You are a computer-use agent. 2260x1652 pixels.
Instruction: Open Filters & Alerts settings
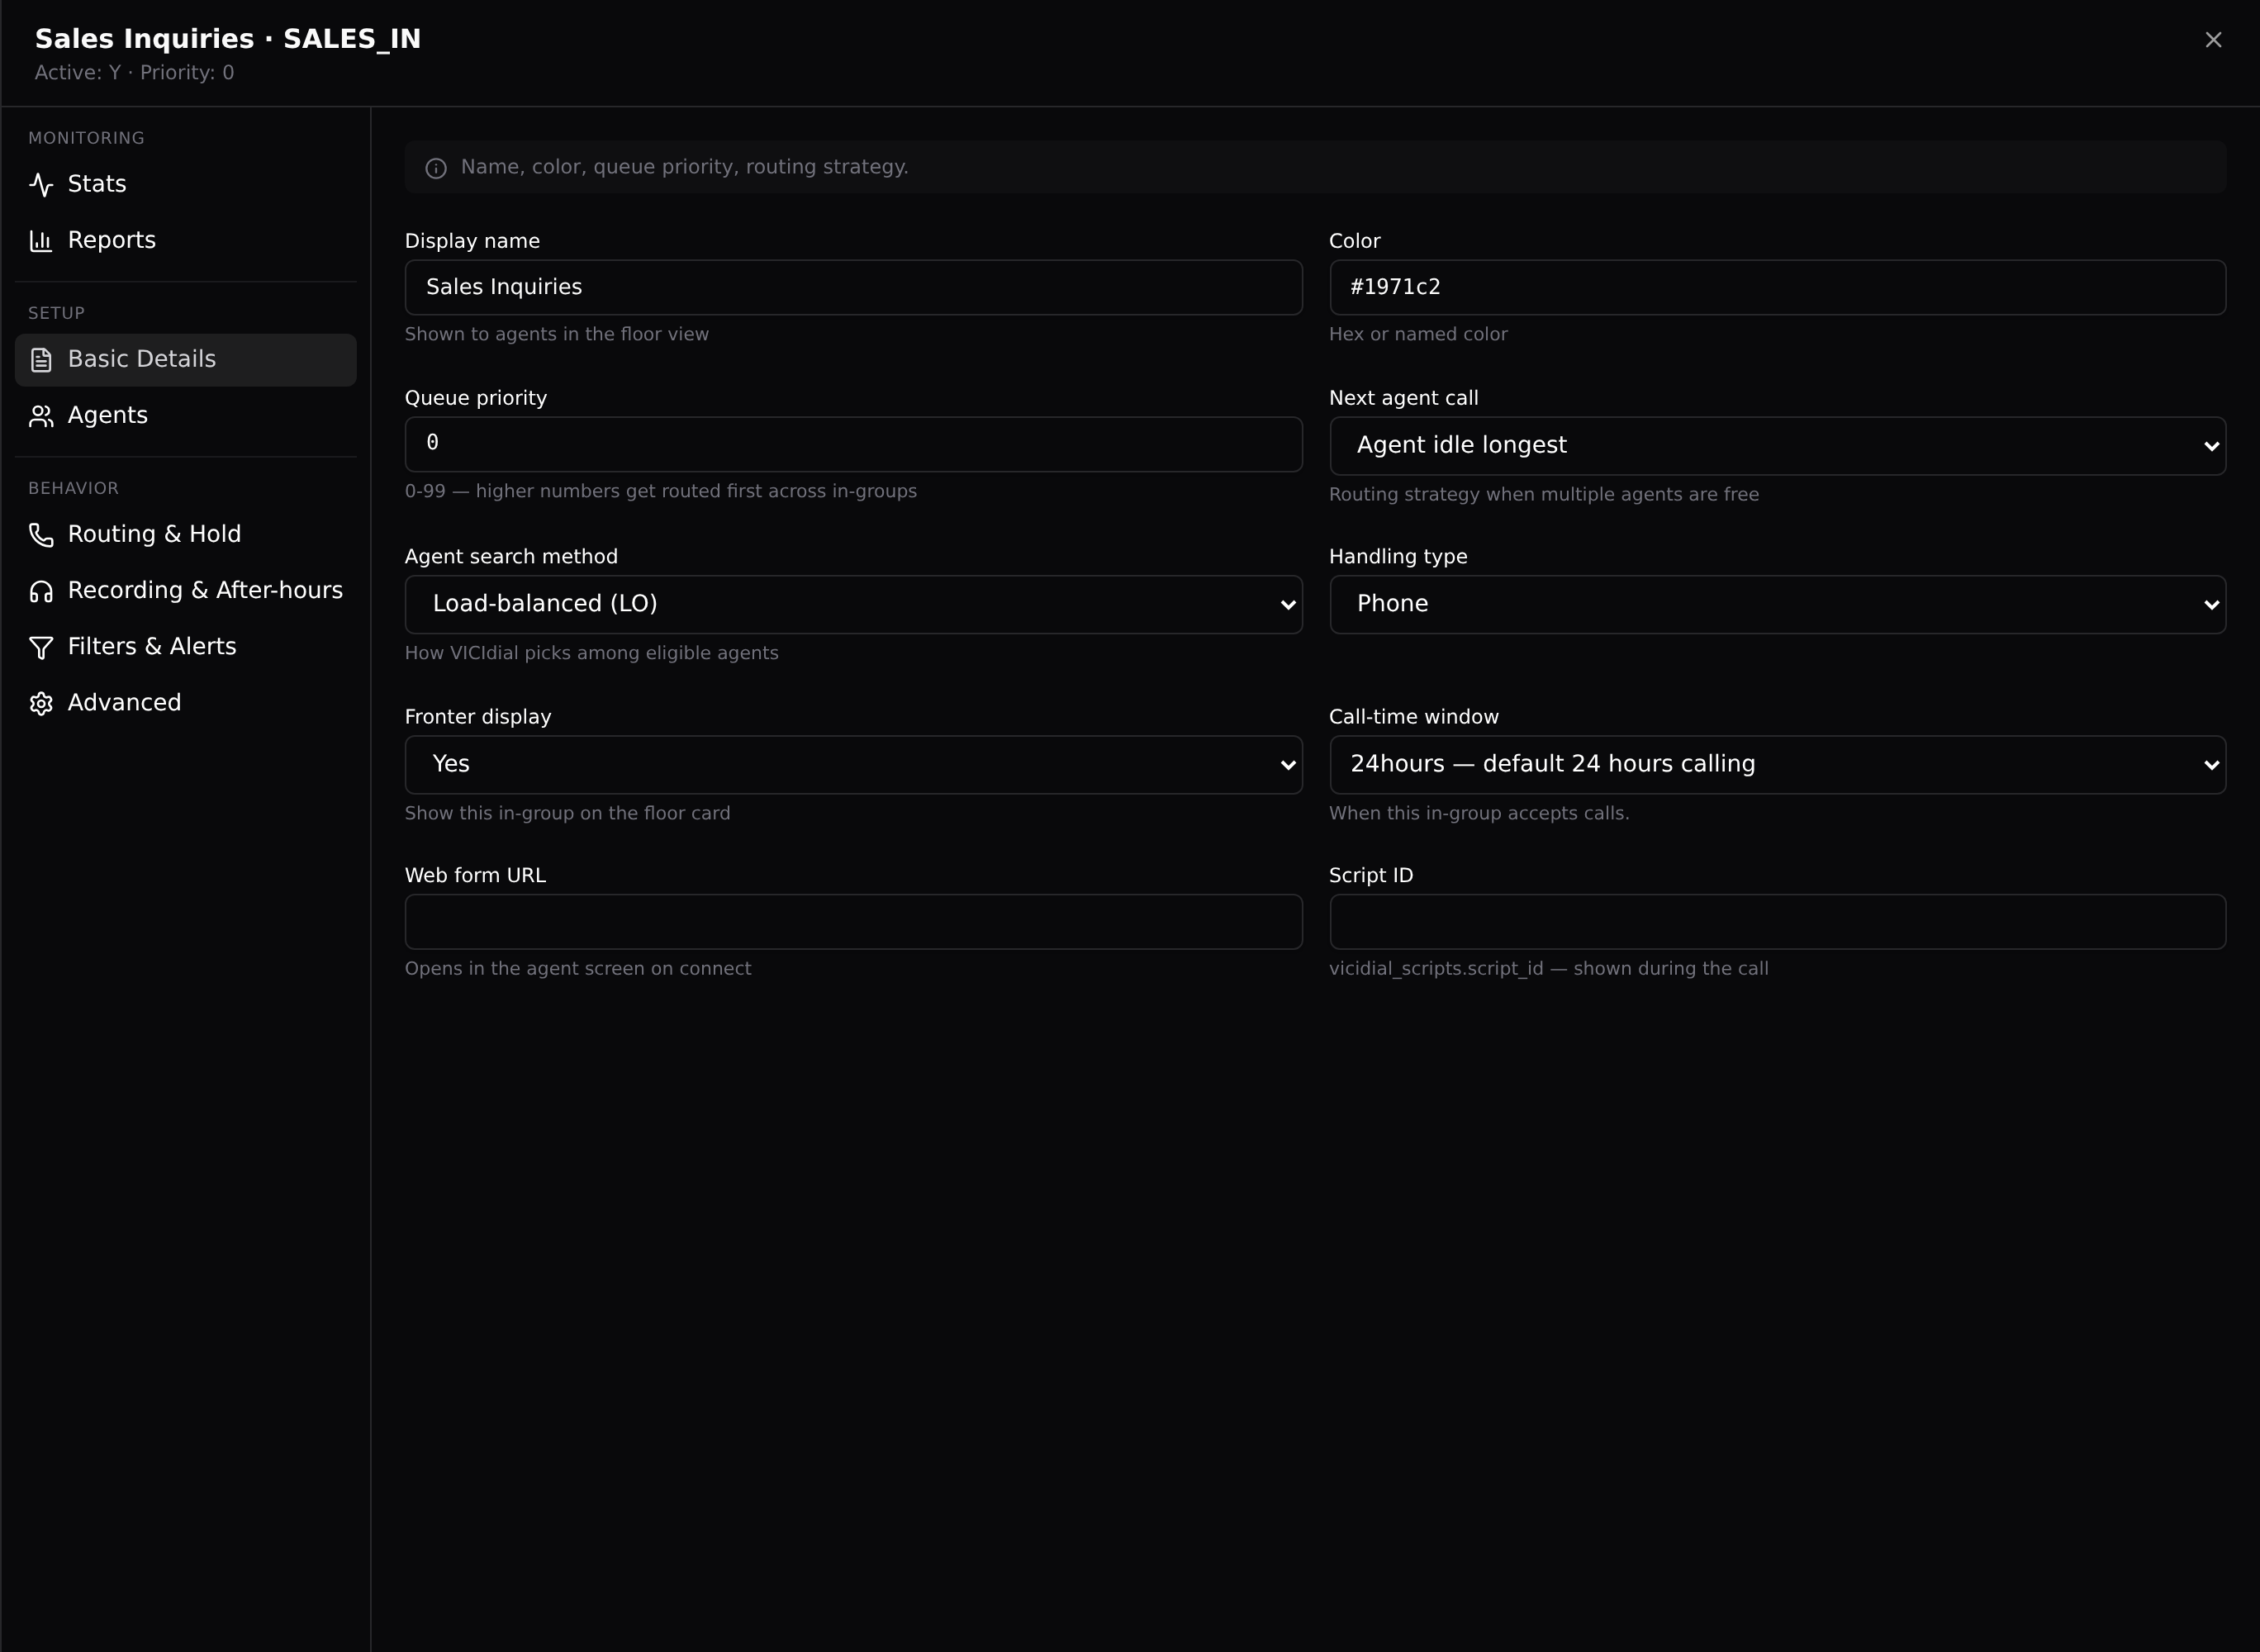pos(186,647)
